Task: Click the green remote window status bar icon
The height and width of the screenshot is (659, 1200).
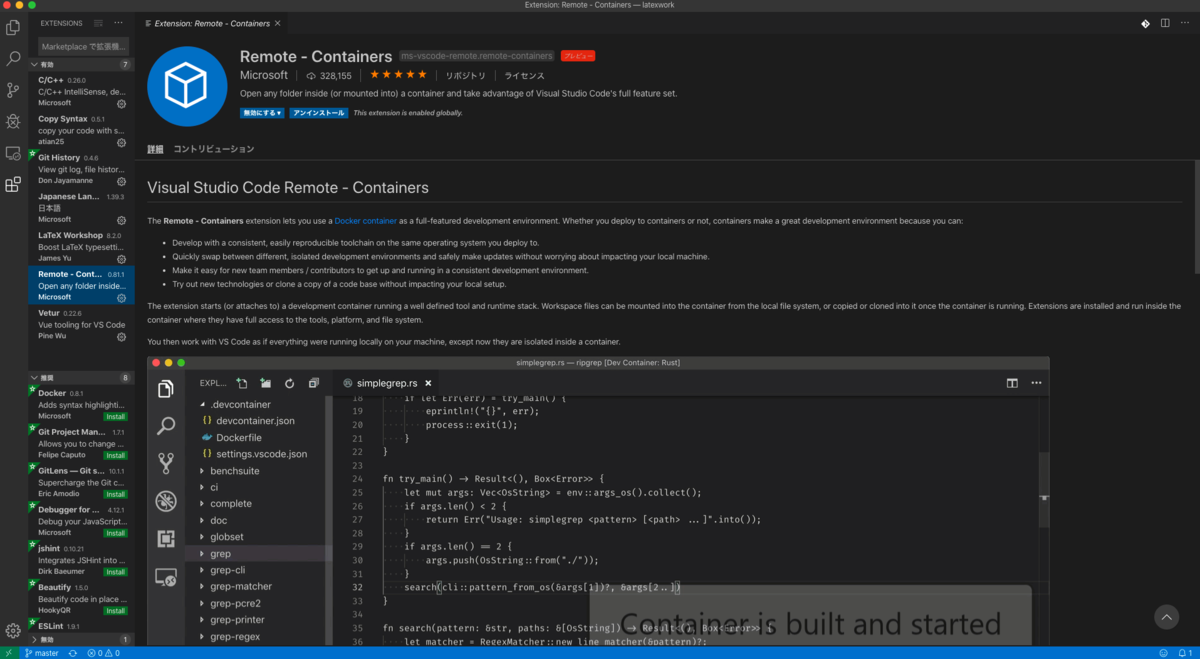Action: tap(8, 653)
